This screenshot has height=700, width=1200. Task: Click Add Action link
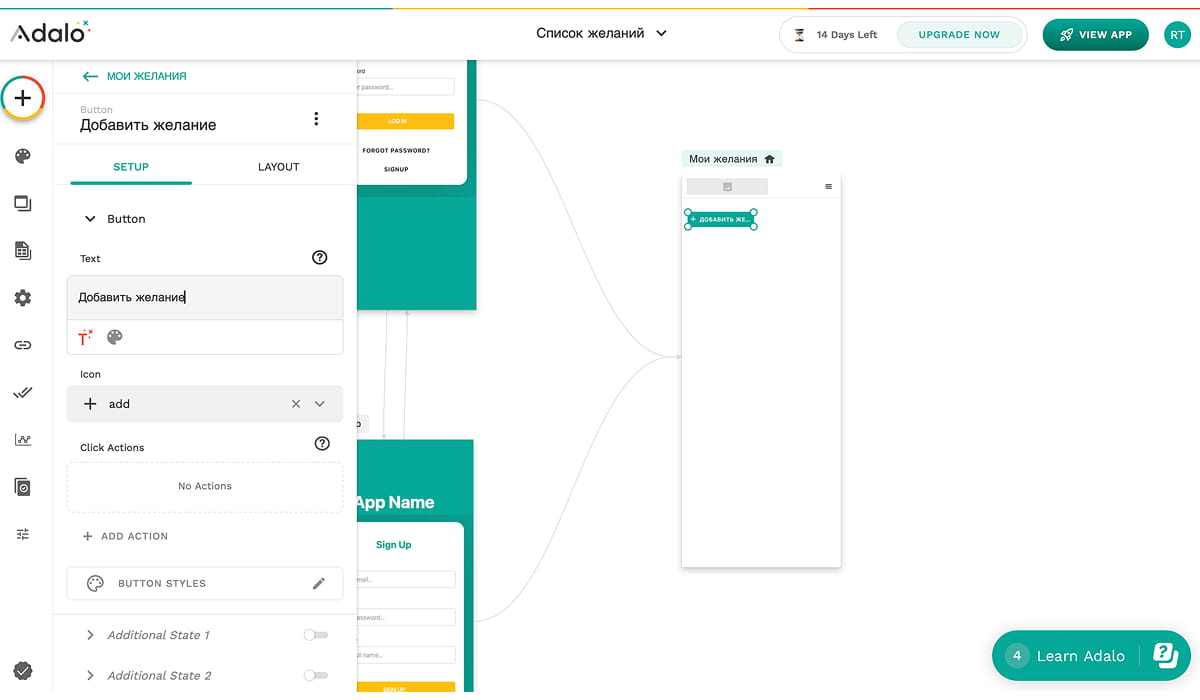point(126,536)
